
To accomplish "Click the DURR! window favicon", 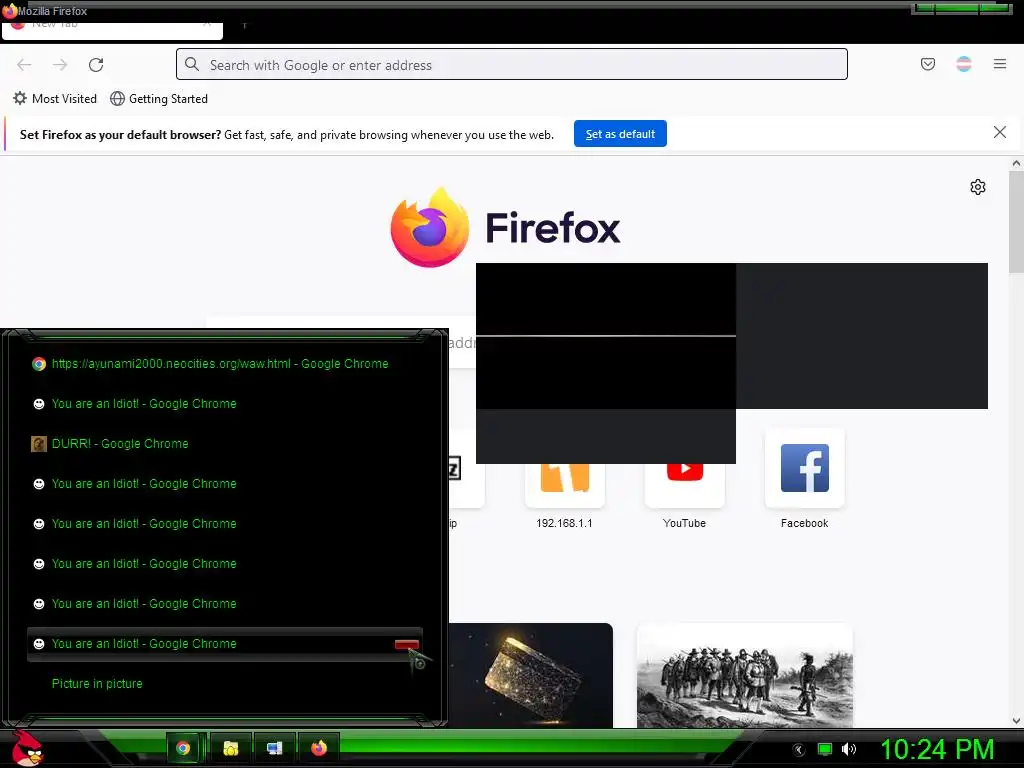I will (x=39, y=444).
